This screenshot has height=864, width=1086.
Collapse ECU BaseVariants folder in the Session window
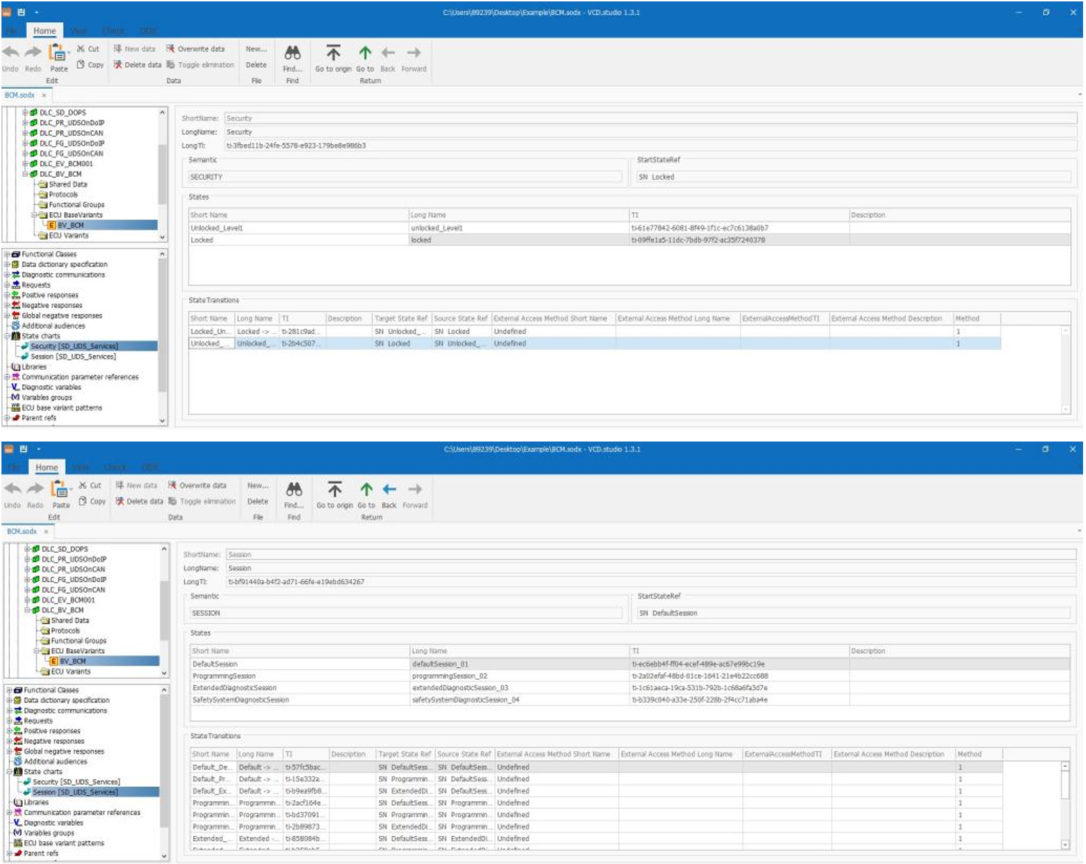pos(36,651)
